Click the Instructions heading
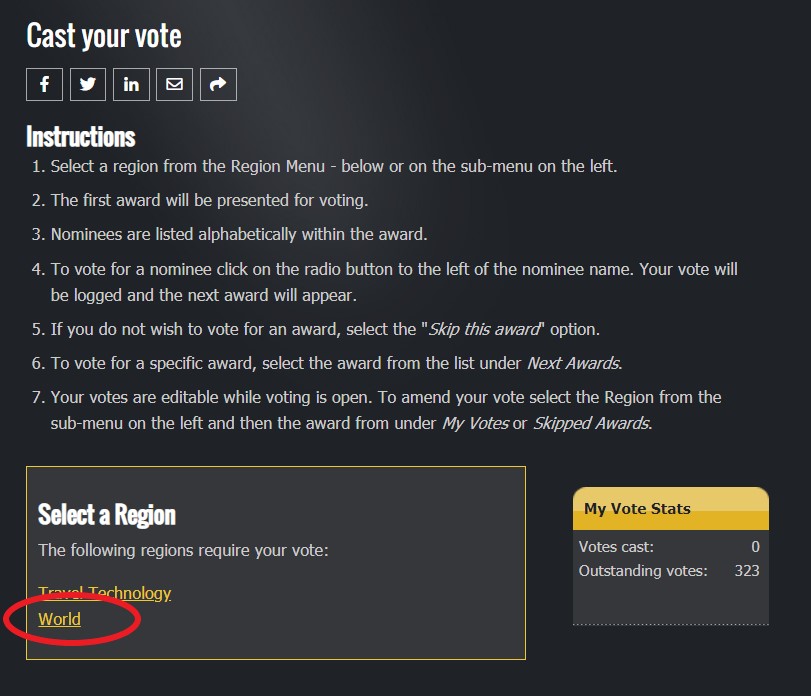 click(80, 136)
